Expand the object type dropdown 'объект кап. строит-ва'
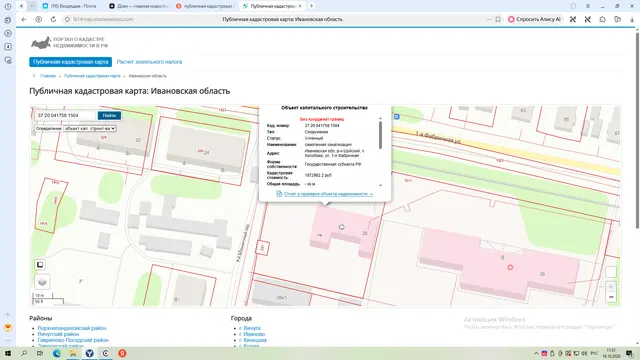 tap(90, 129)
